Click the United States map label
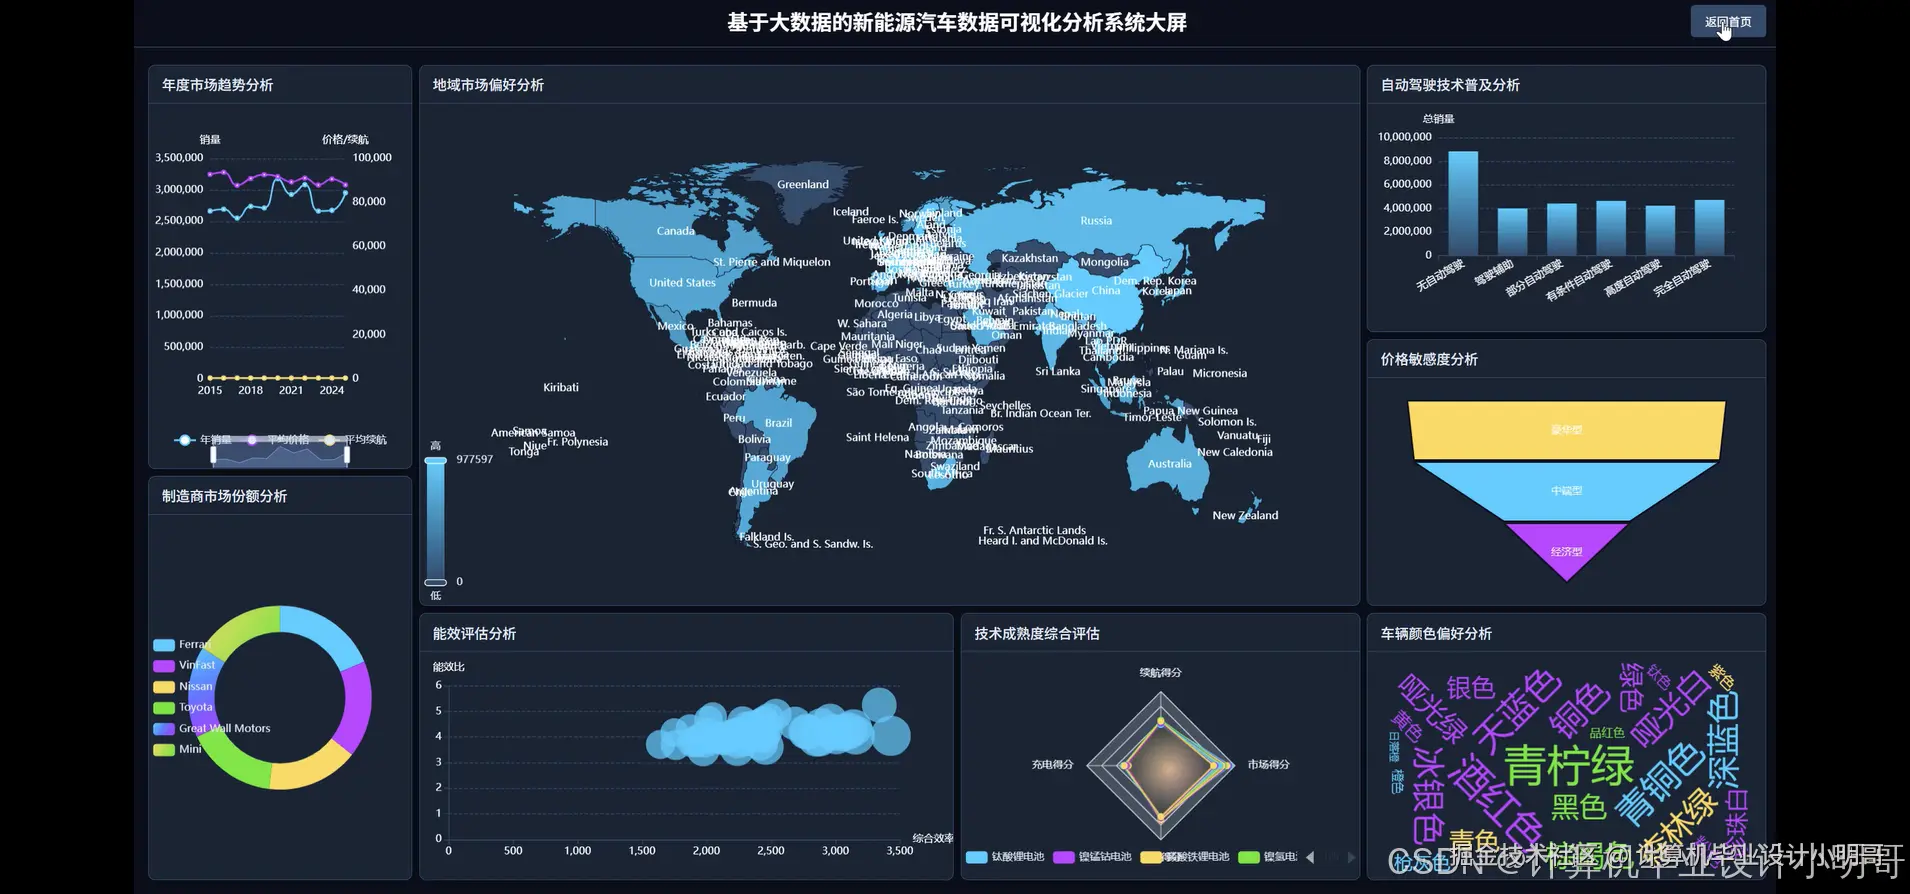The image size is (1910, 894). point(682,283)
